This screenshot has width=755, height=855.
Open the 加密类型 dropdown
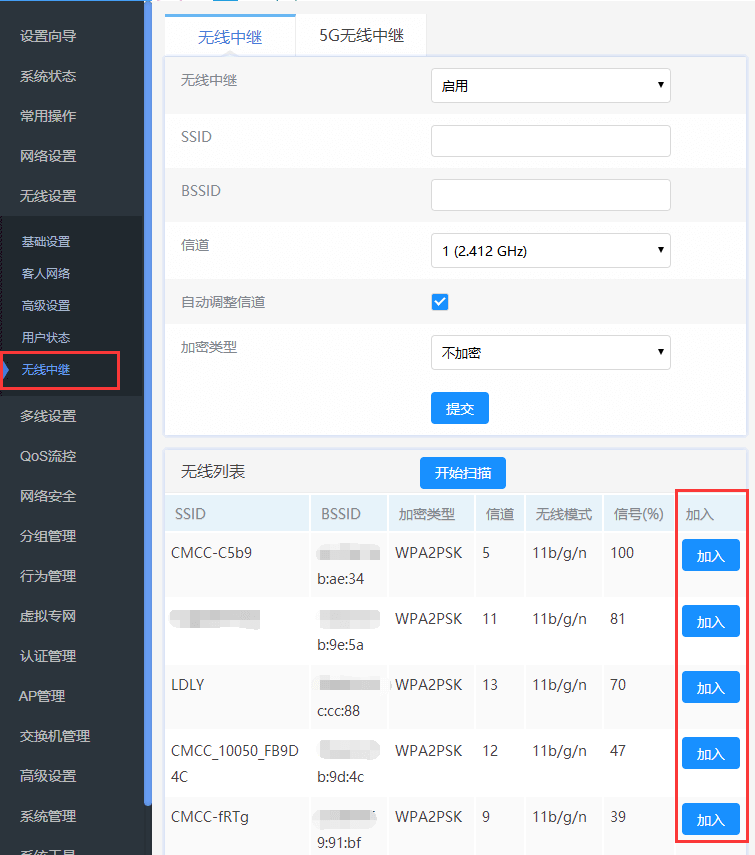[550, 352]
